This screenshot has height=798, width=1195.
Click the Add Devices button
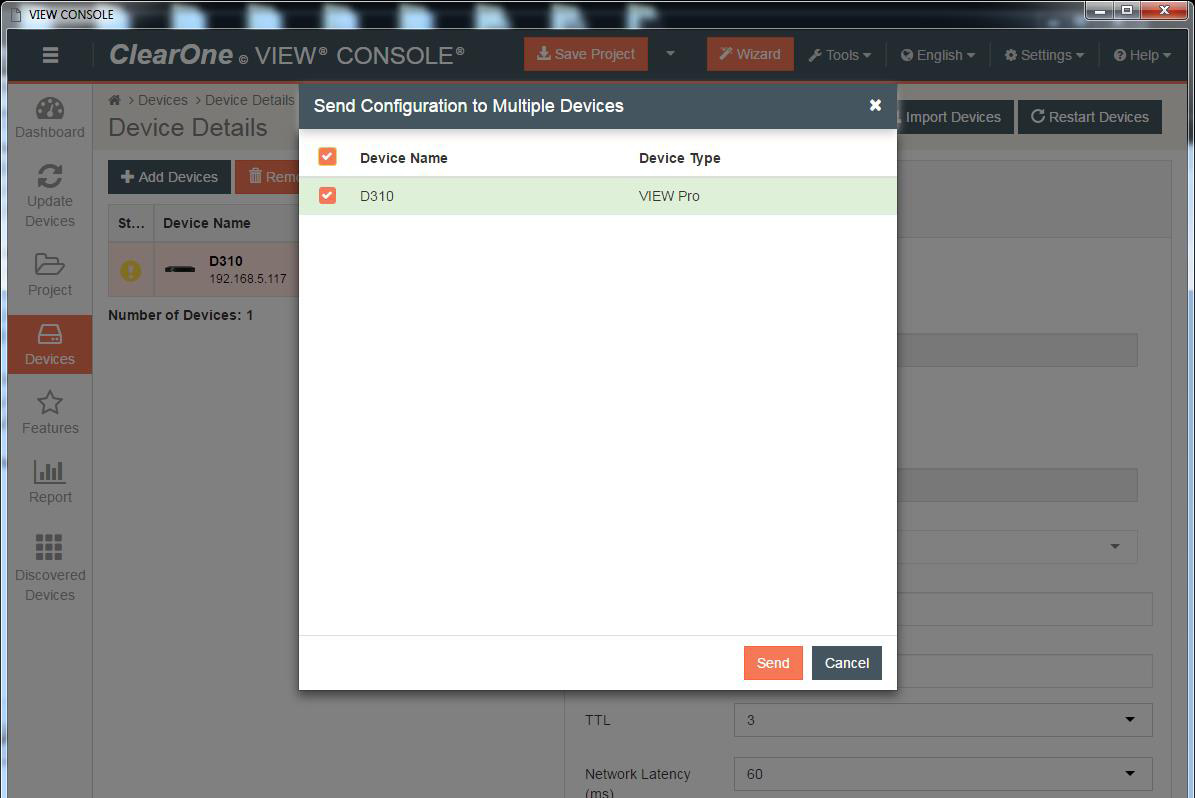tap(169, 177)
